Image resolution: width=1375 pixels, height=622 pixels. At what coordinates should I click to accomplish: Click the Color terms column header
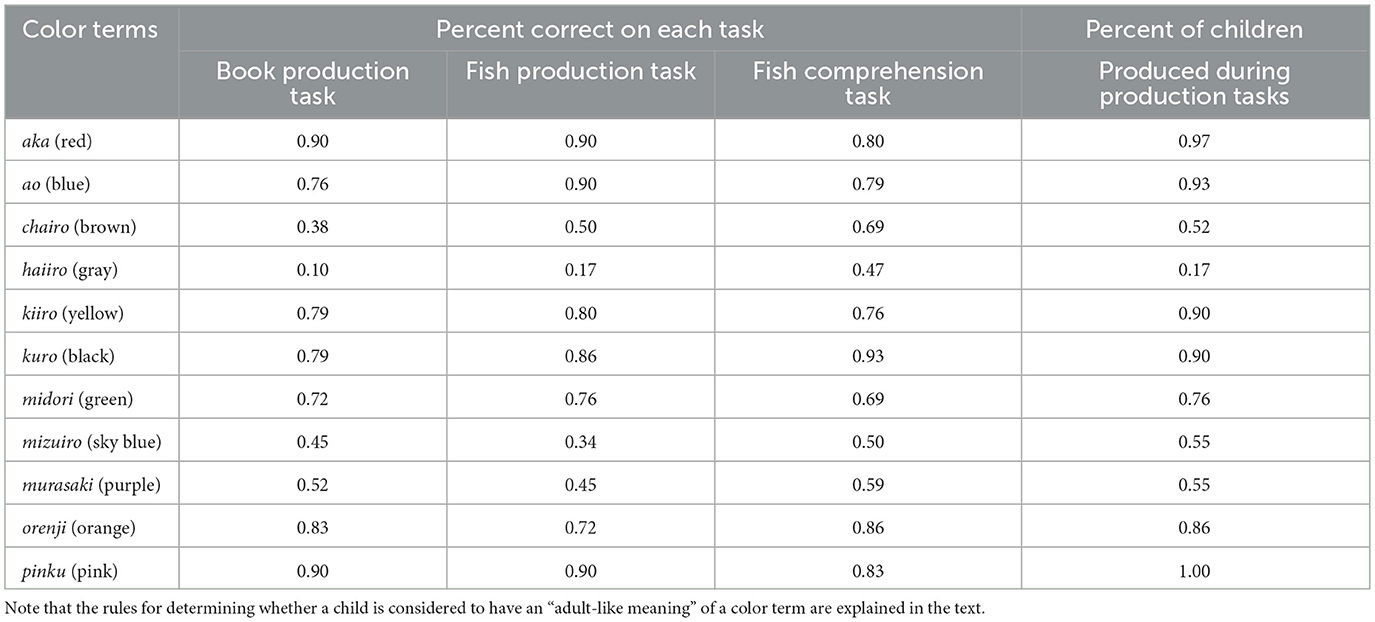90,29
